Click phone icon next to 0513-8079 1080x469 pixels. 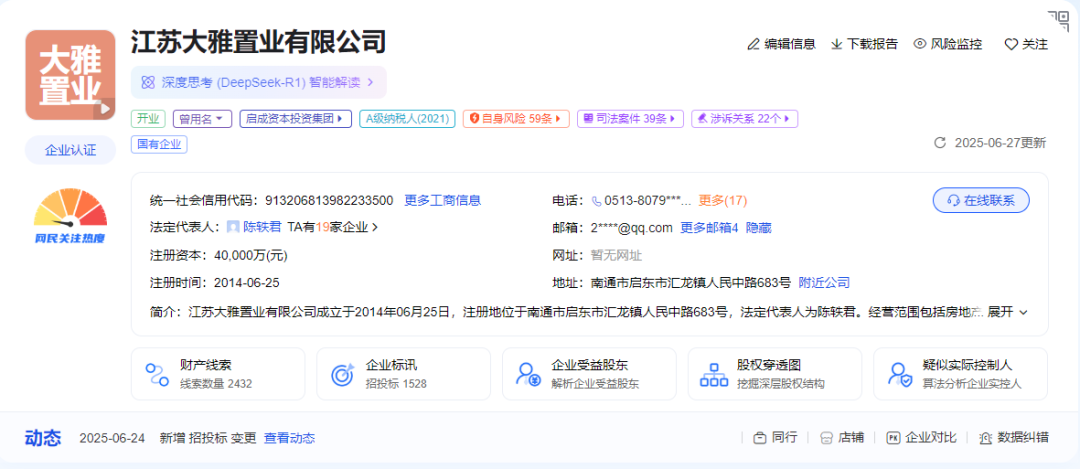click(596, 201)
